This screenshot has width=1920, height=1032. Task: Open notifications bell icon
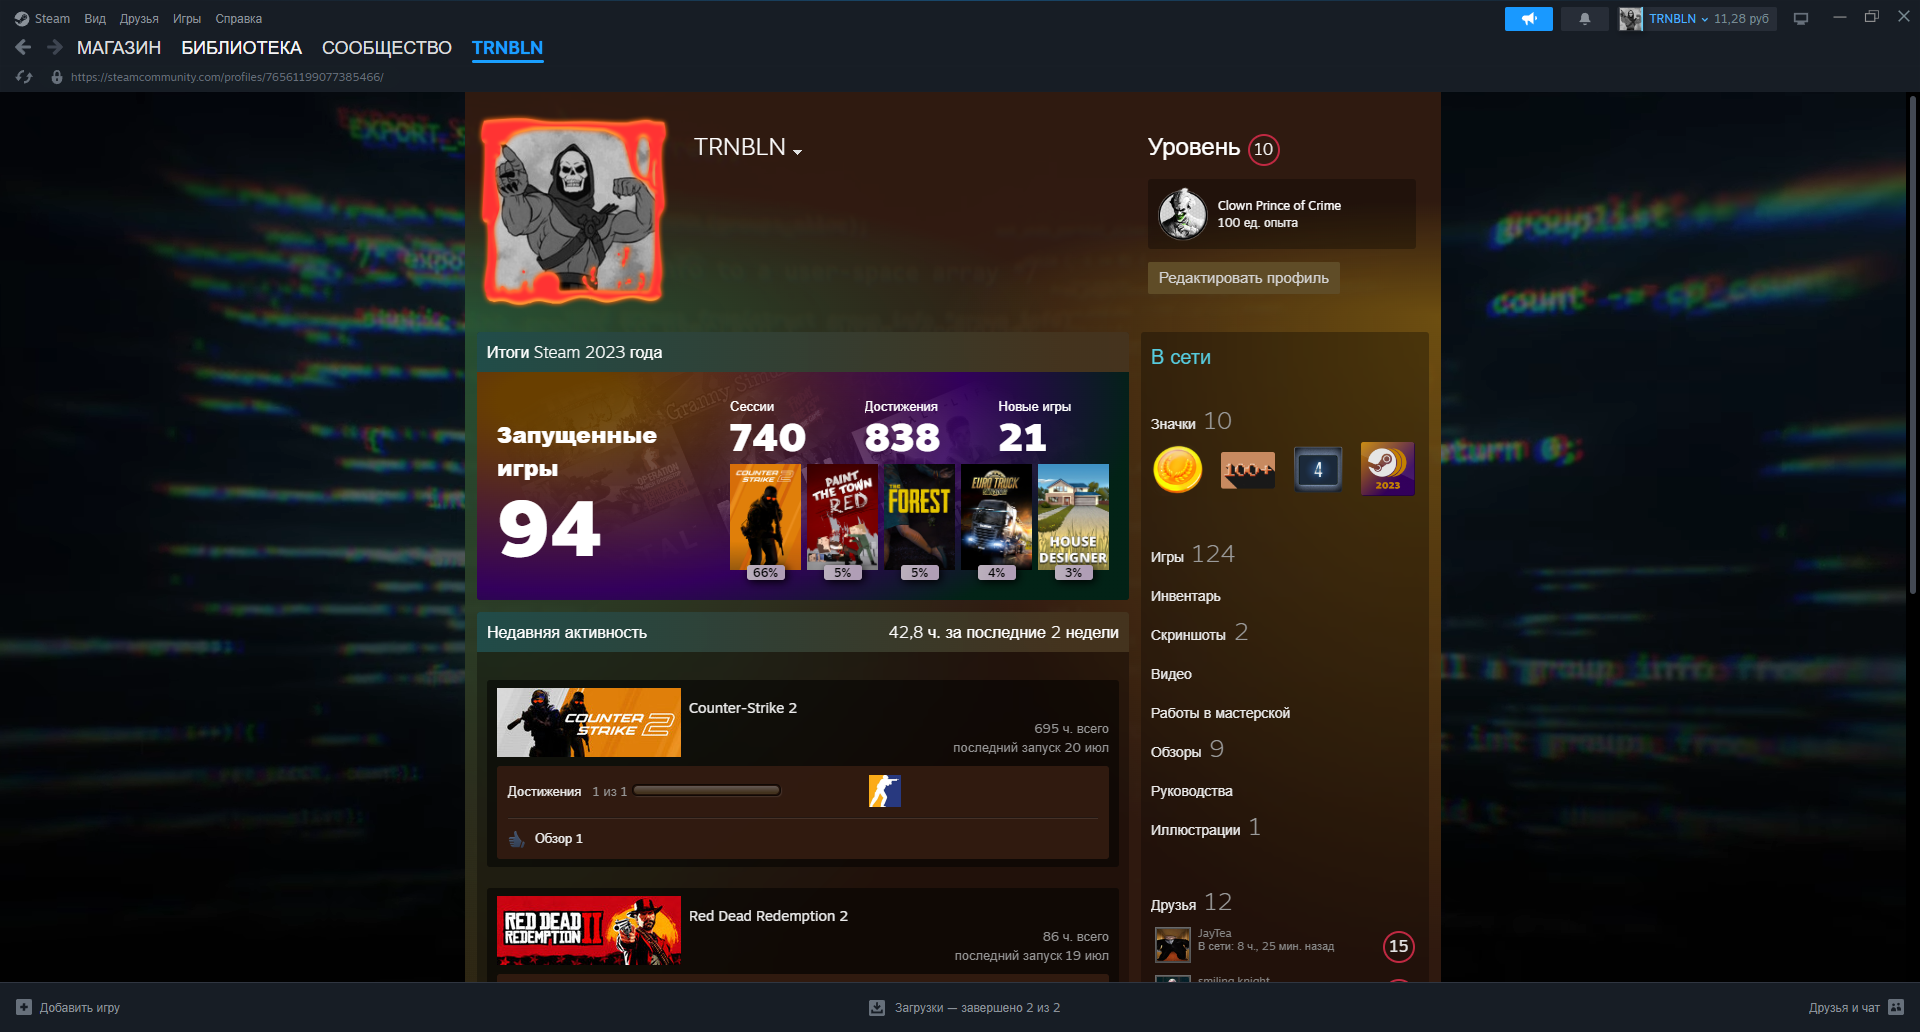tap(1584, 19)
